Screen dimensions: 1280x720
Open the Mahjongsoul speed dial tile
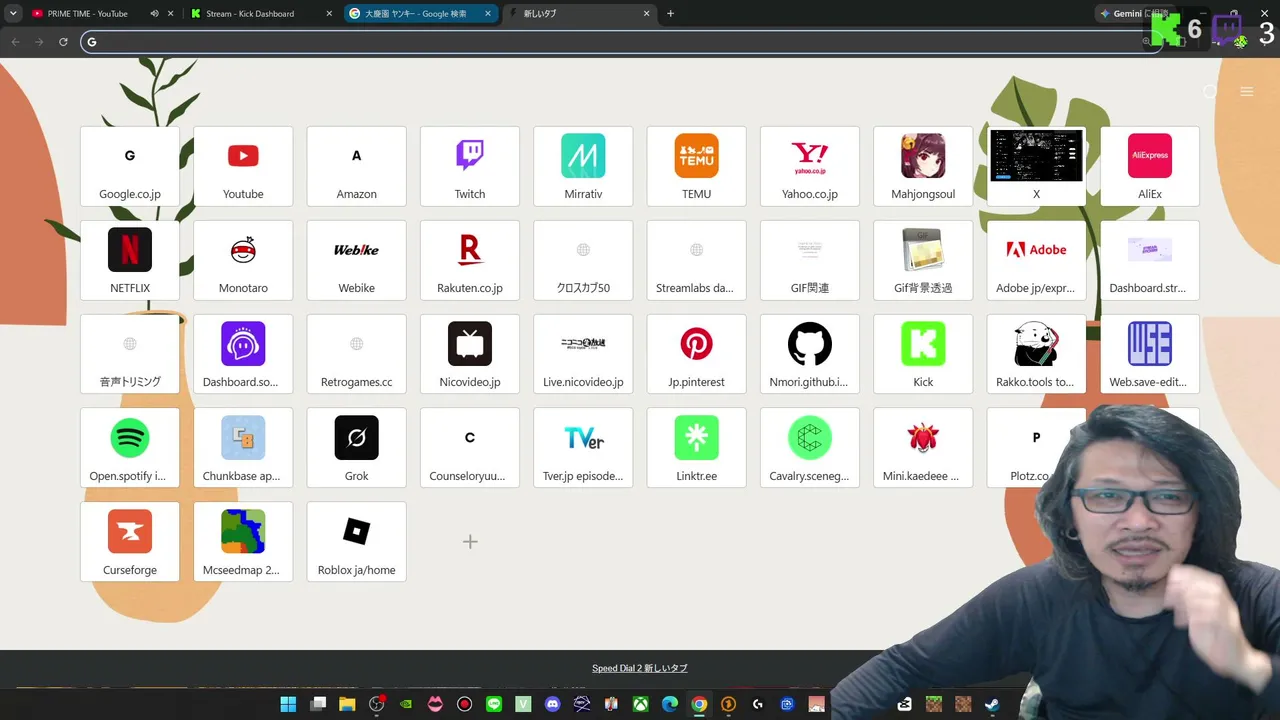pos(923,166)
